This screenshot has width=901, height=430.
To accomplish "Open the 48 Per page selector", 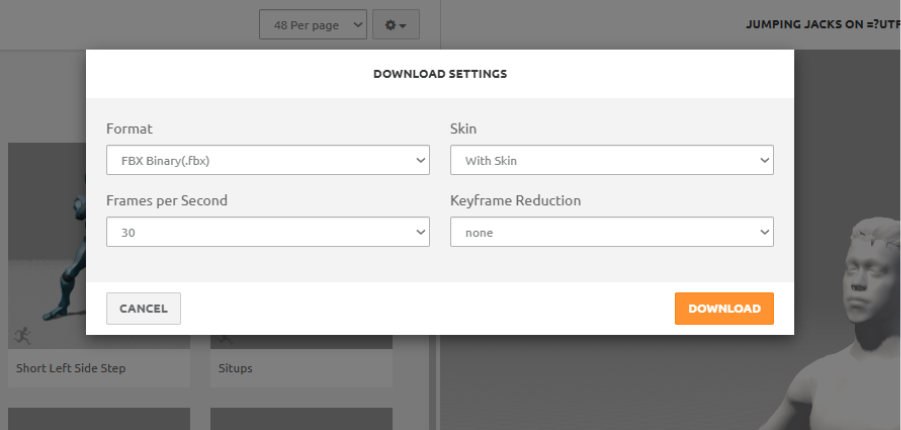I will point(313,24).
